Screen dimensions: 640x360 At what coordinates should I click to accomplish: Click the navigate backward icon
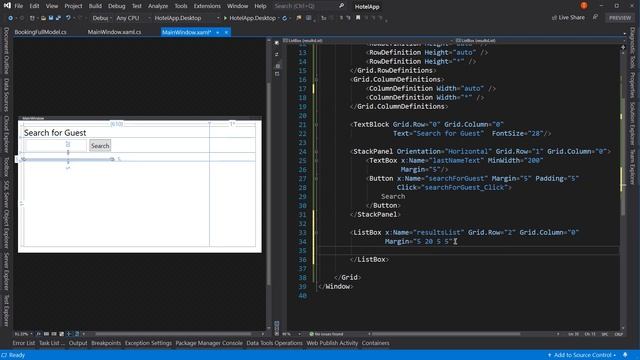(11, 18)
